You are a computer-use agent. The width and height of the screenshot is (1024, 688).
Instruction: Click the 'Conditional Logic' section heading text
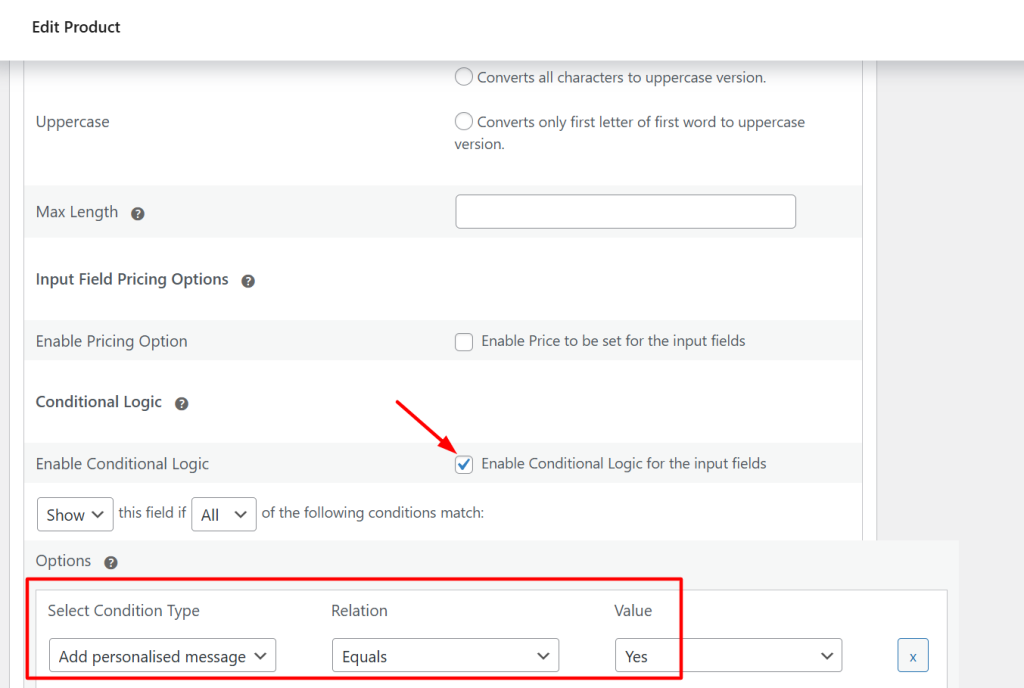click(x=98, y=402)
